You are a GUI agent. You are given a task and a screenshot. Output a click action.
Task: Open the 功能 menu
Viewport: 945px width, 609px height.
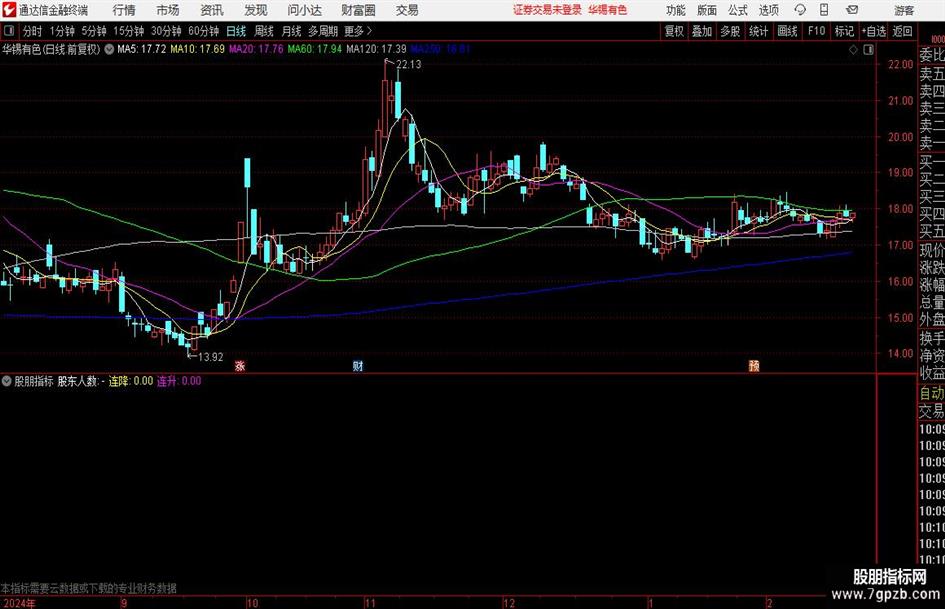point(676,10)
